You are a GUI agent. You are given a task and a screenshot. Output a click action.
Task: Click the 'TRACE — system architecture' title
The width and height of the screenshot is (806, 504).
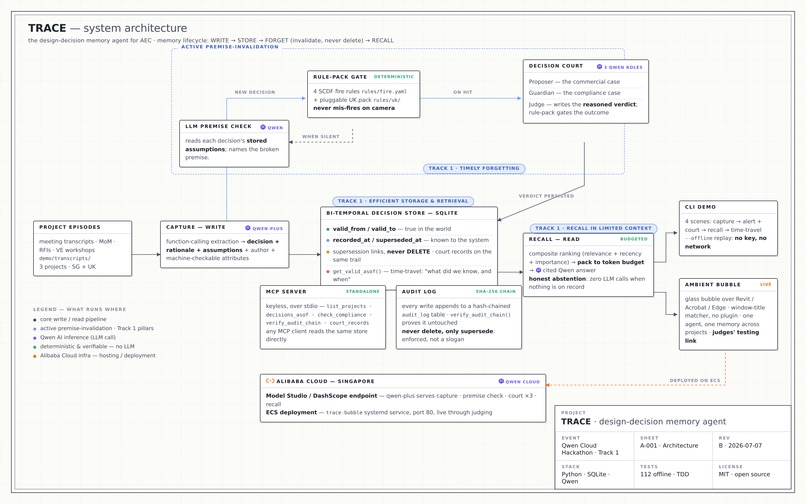pos(107,28)
